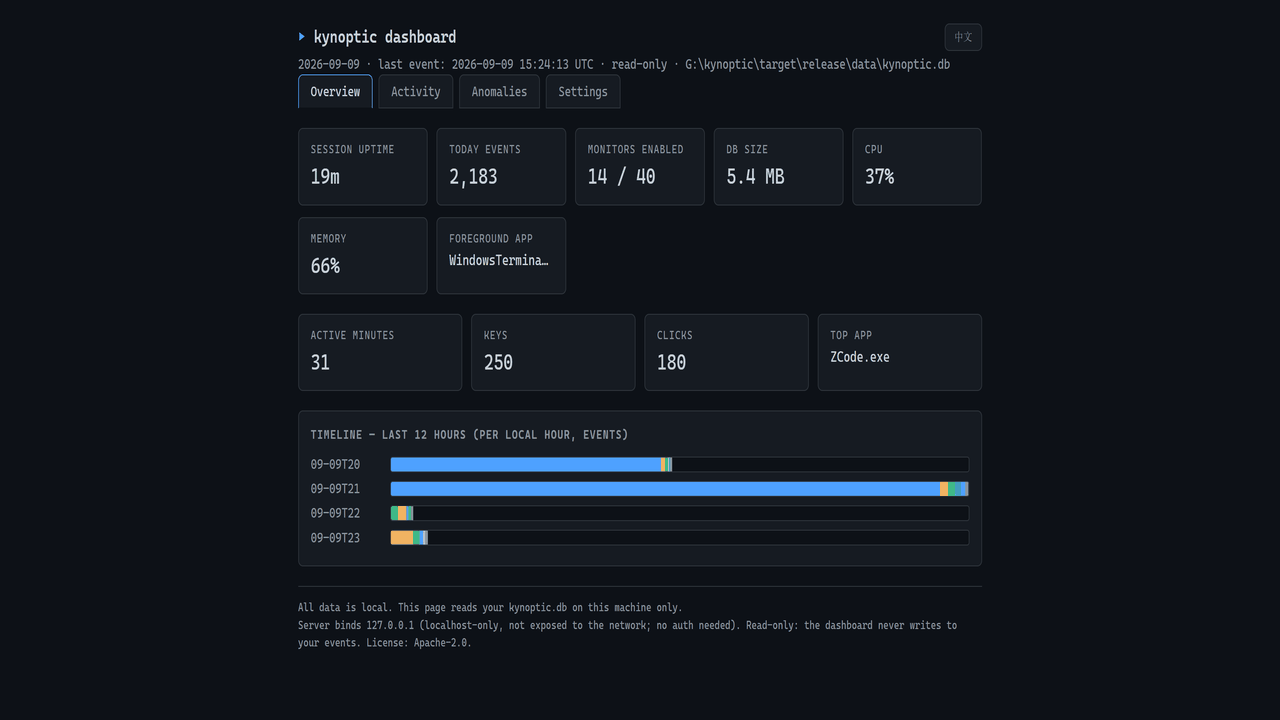Click the 09-09T21 row label

(335, 489)
